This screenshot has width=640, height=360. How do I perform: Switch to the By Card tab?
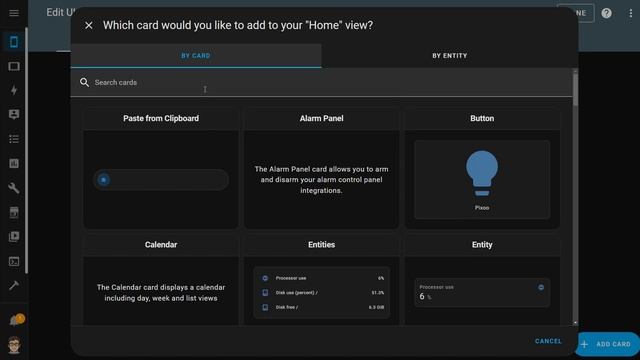point(196,56)
